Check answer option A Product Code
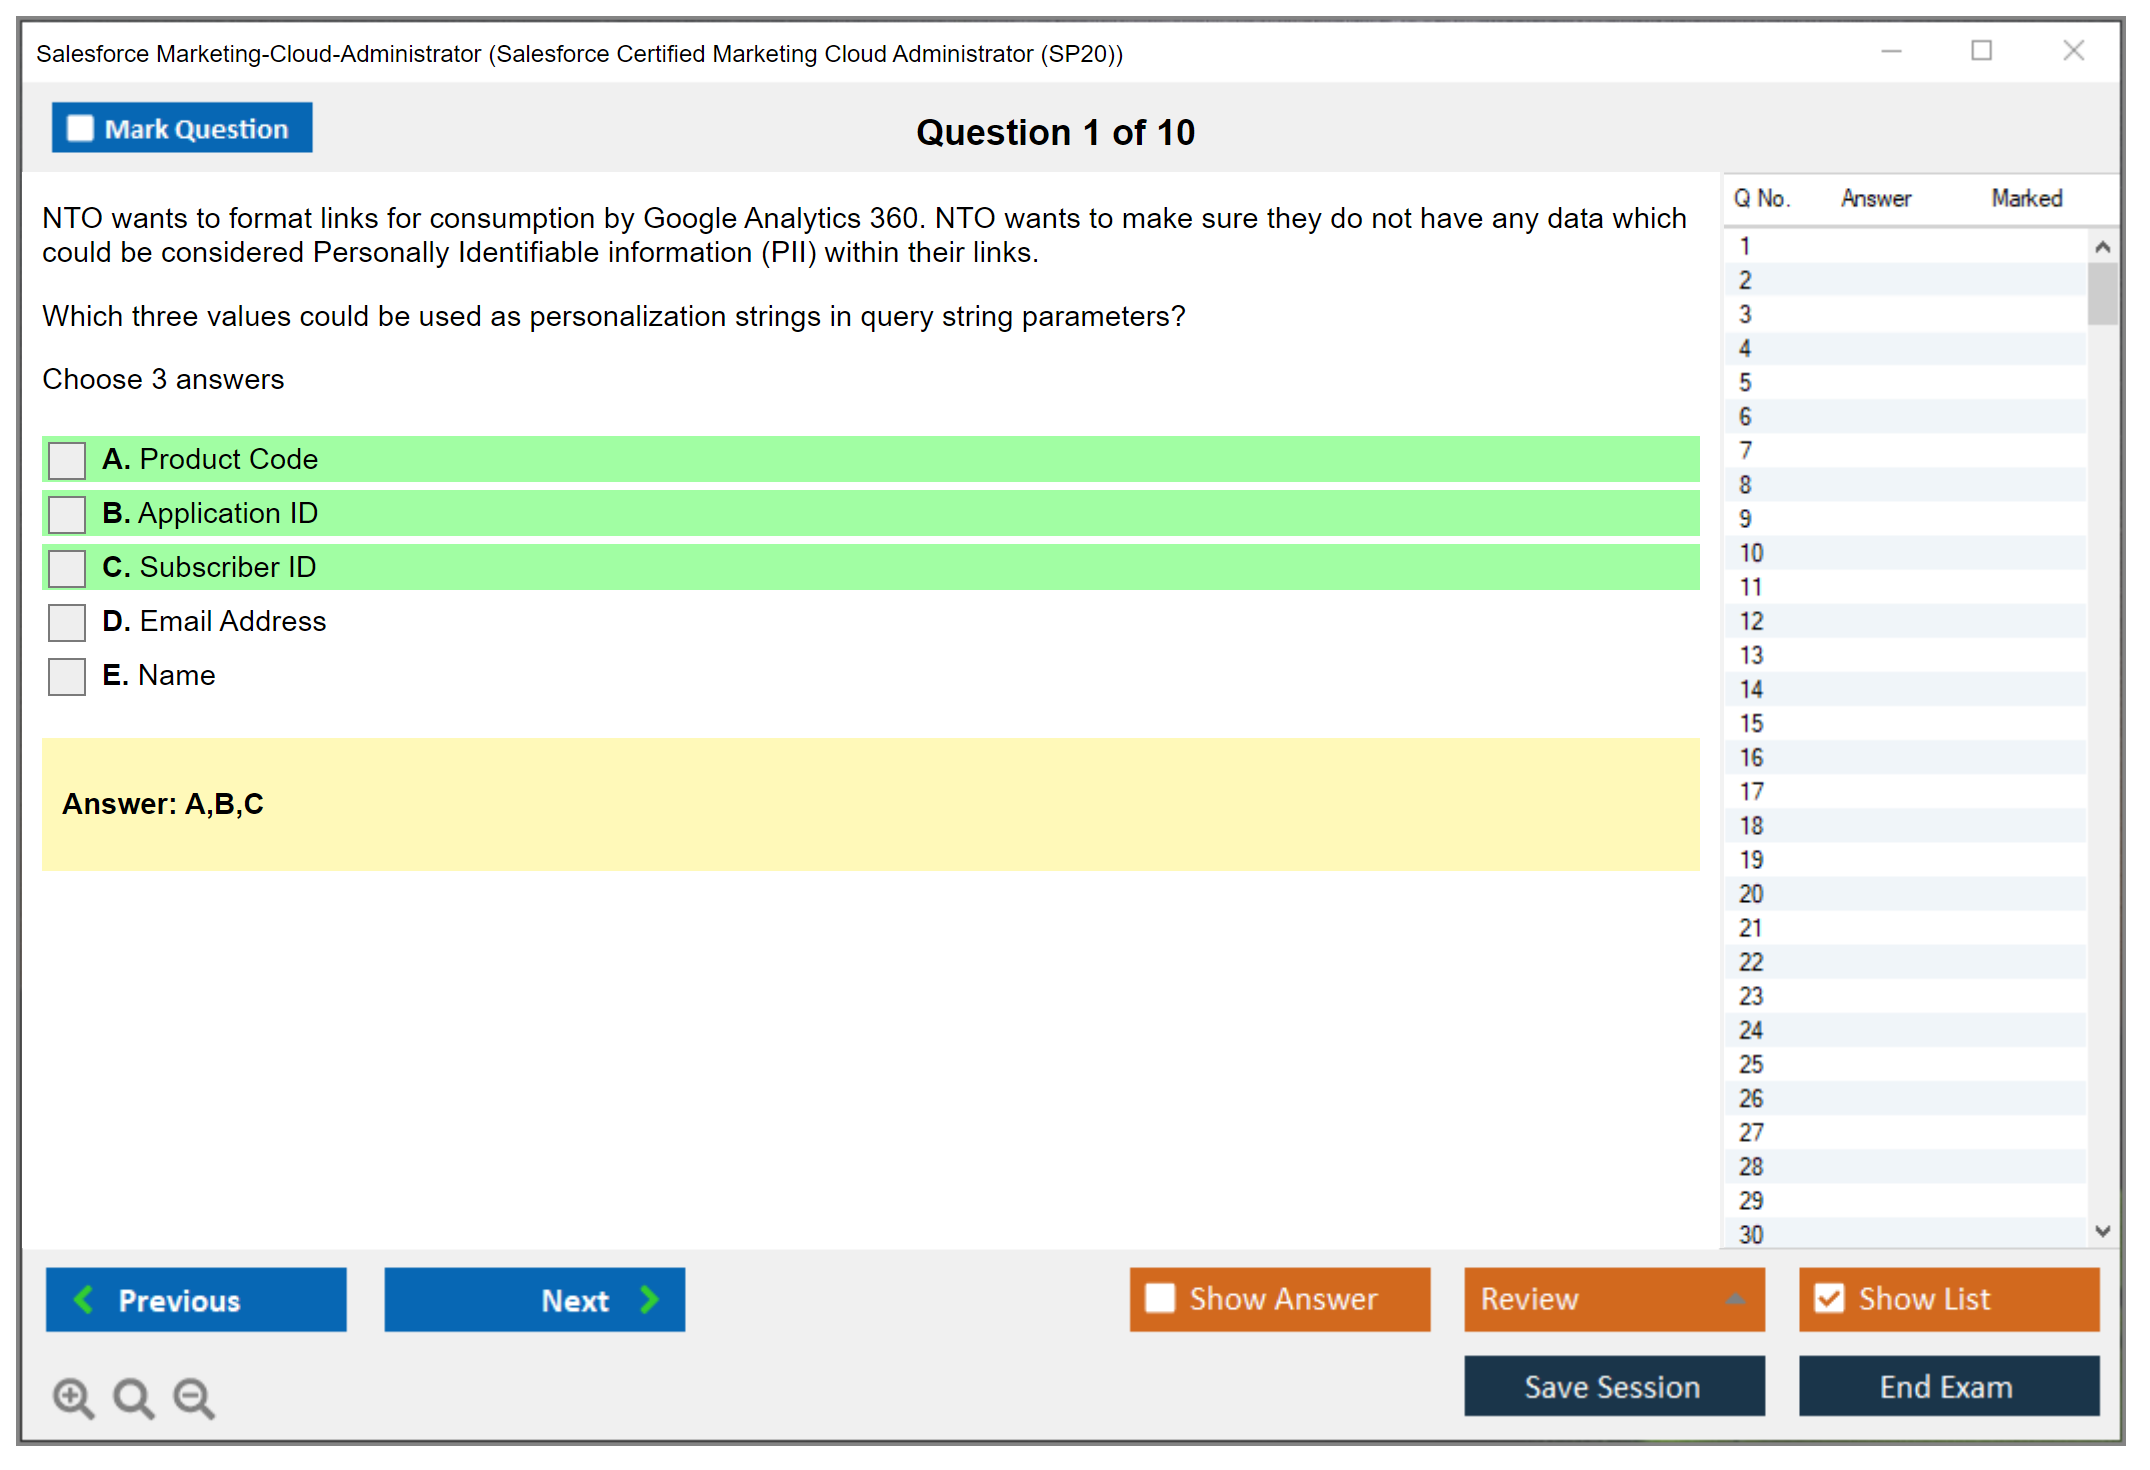Viewport: 2150px width, 1470px height. [67, 460]
